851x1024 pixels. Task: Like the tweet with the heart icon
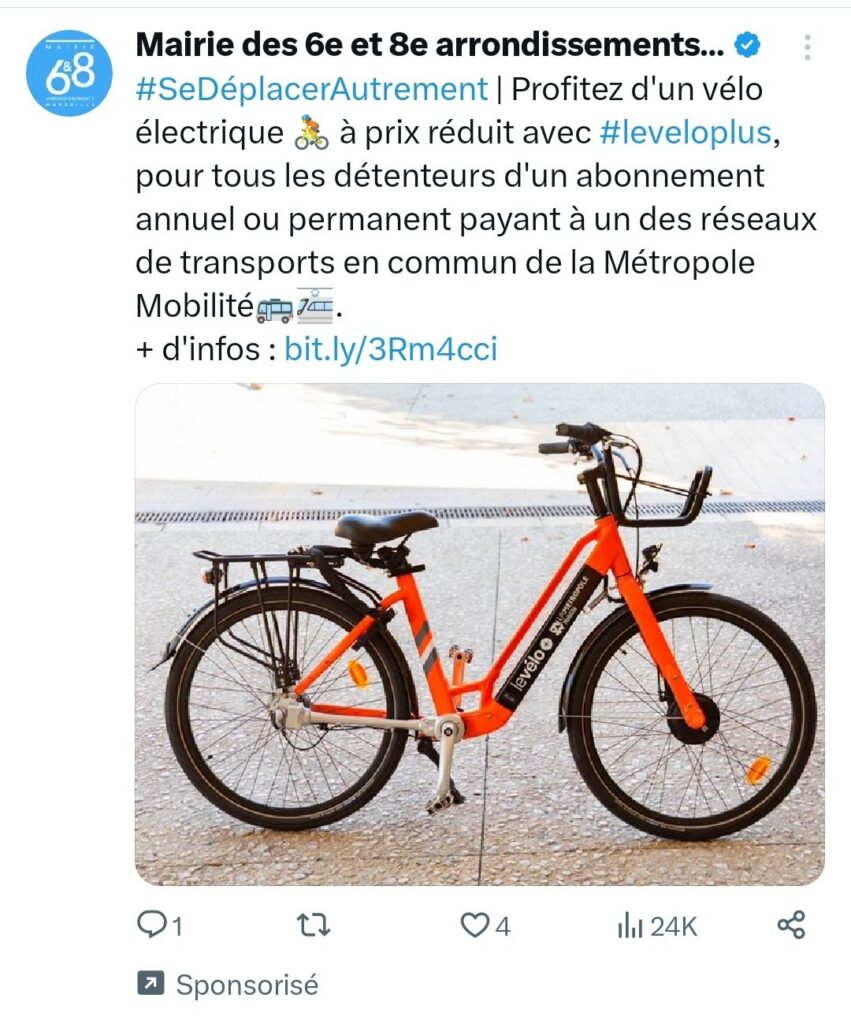click(x=474, y=925)
